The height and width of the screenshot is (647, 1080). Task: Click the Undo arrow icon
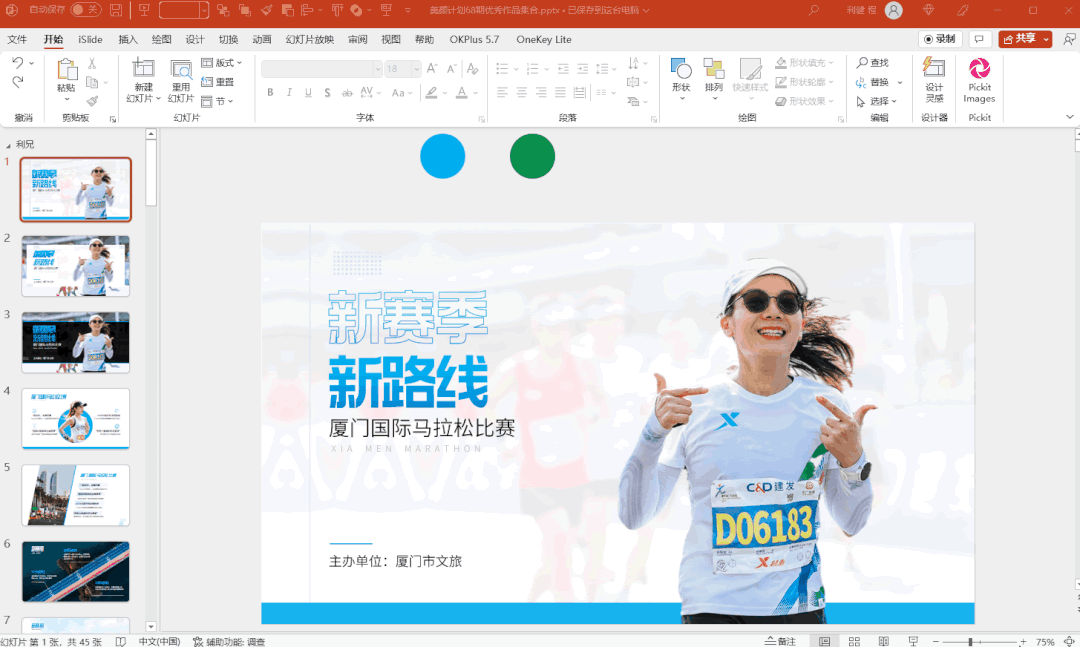19,63
